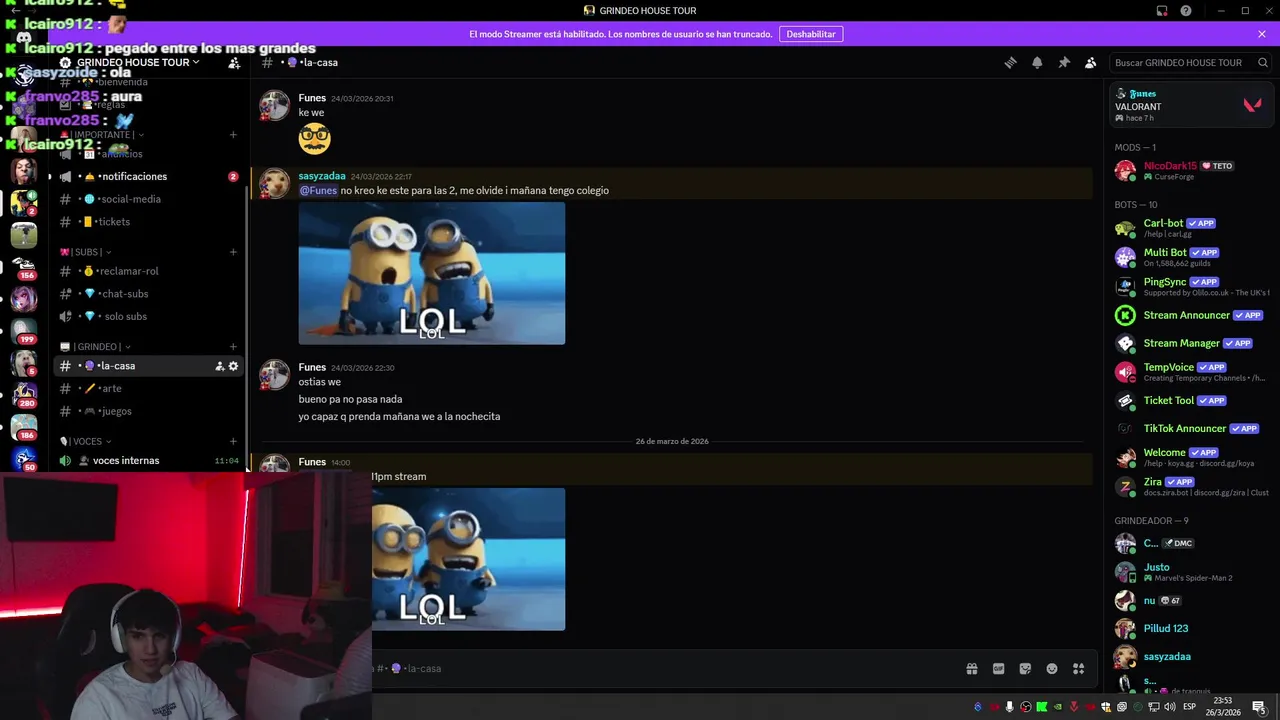The width and height of the screenshot is (1280, 720).
Task: Collapse the SUBS category
Action: [x=86, y=252]
